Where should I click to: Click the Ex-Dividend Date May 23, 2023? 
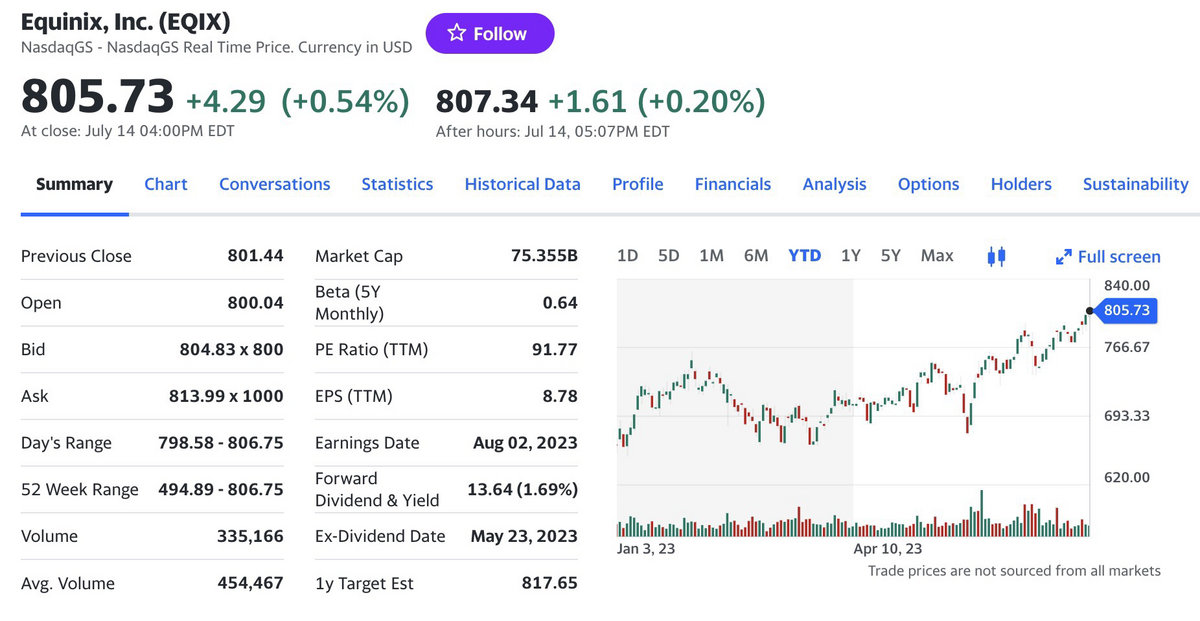click(524, 536)
